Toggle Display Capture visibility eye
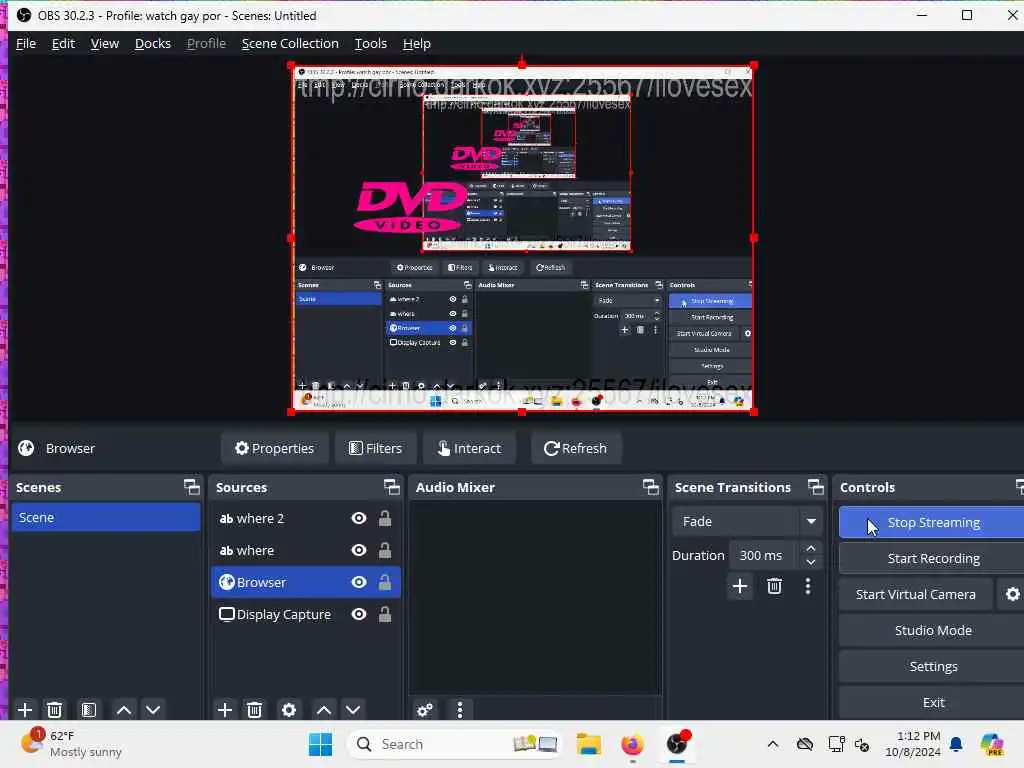Image resolution: width=1024 pixels, height=768 pixels. pos(359,614)
